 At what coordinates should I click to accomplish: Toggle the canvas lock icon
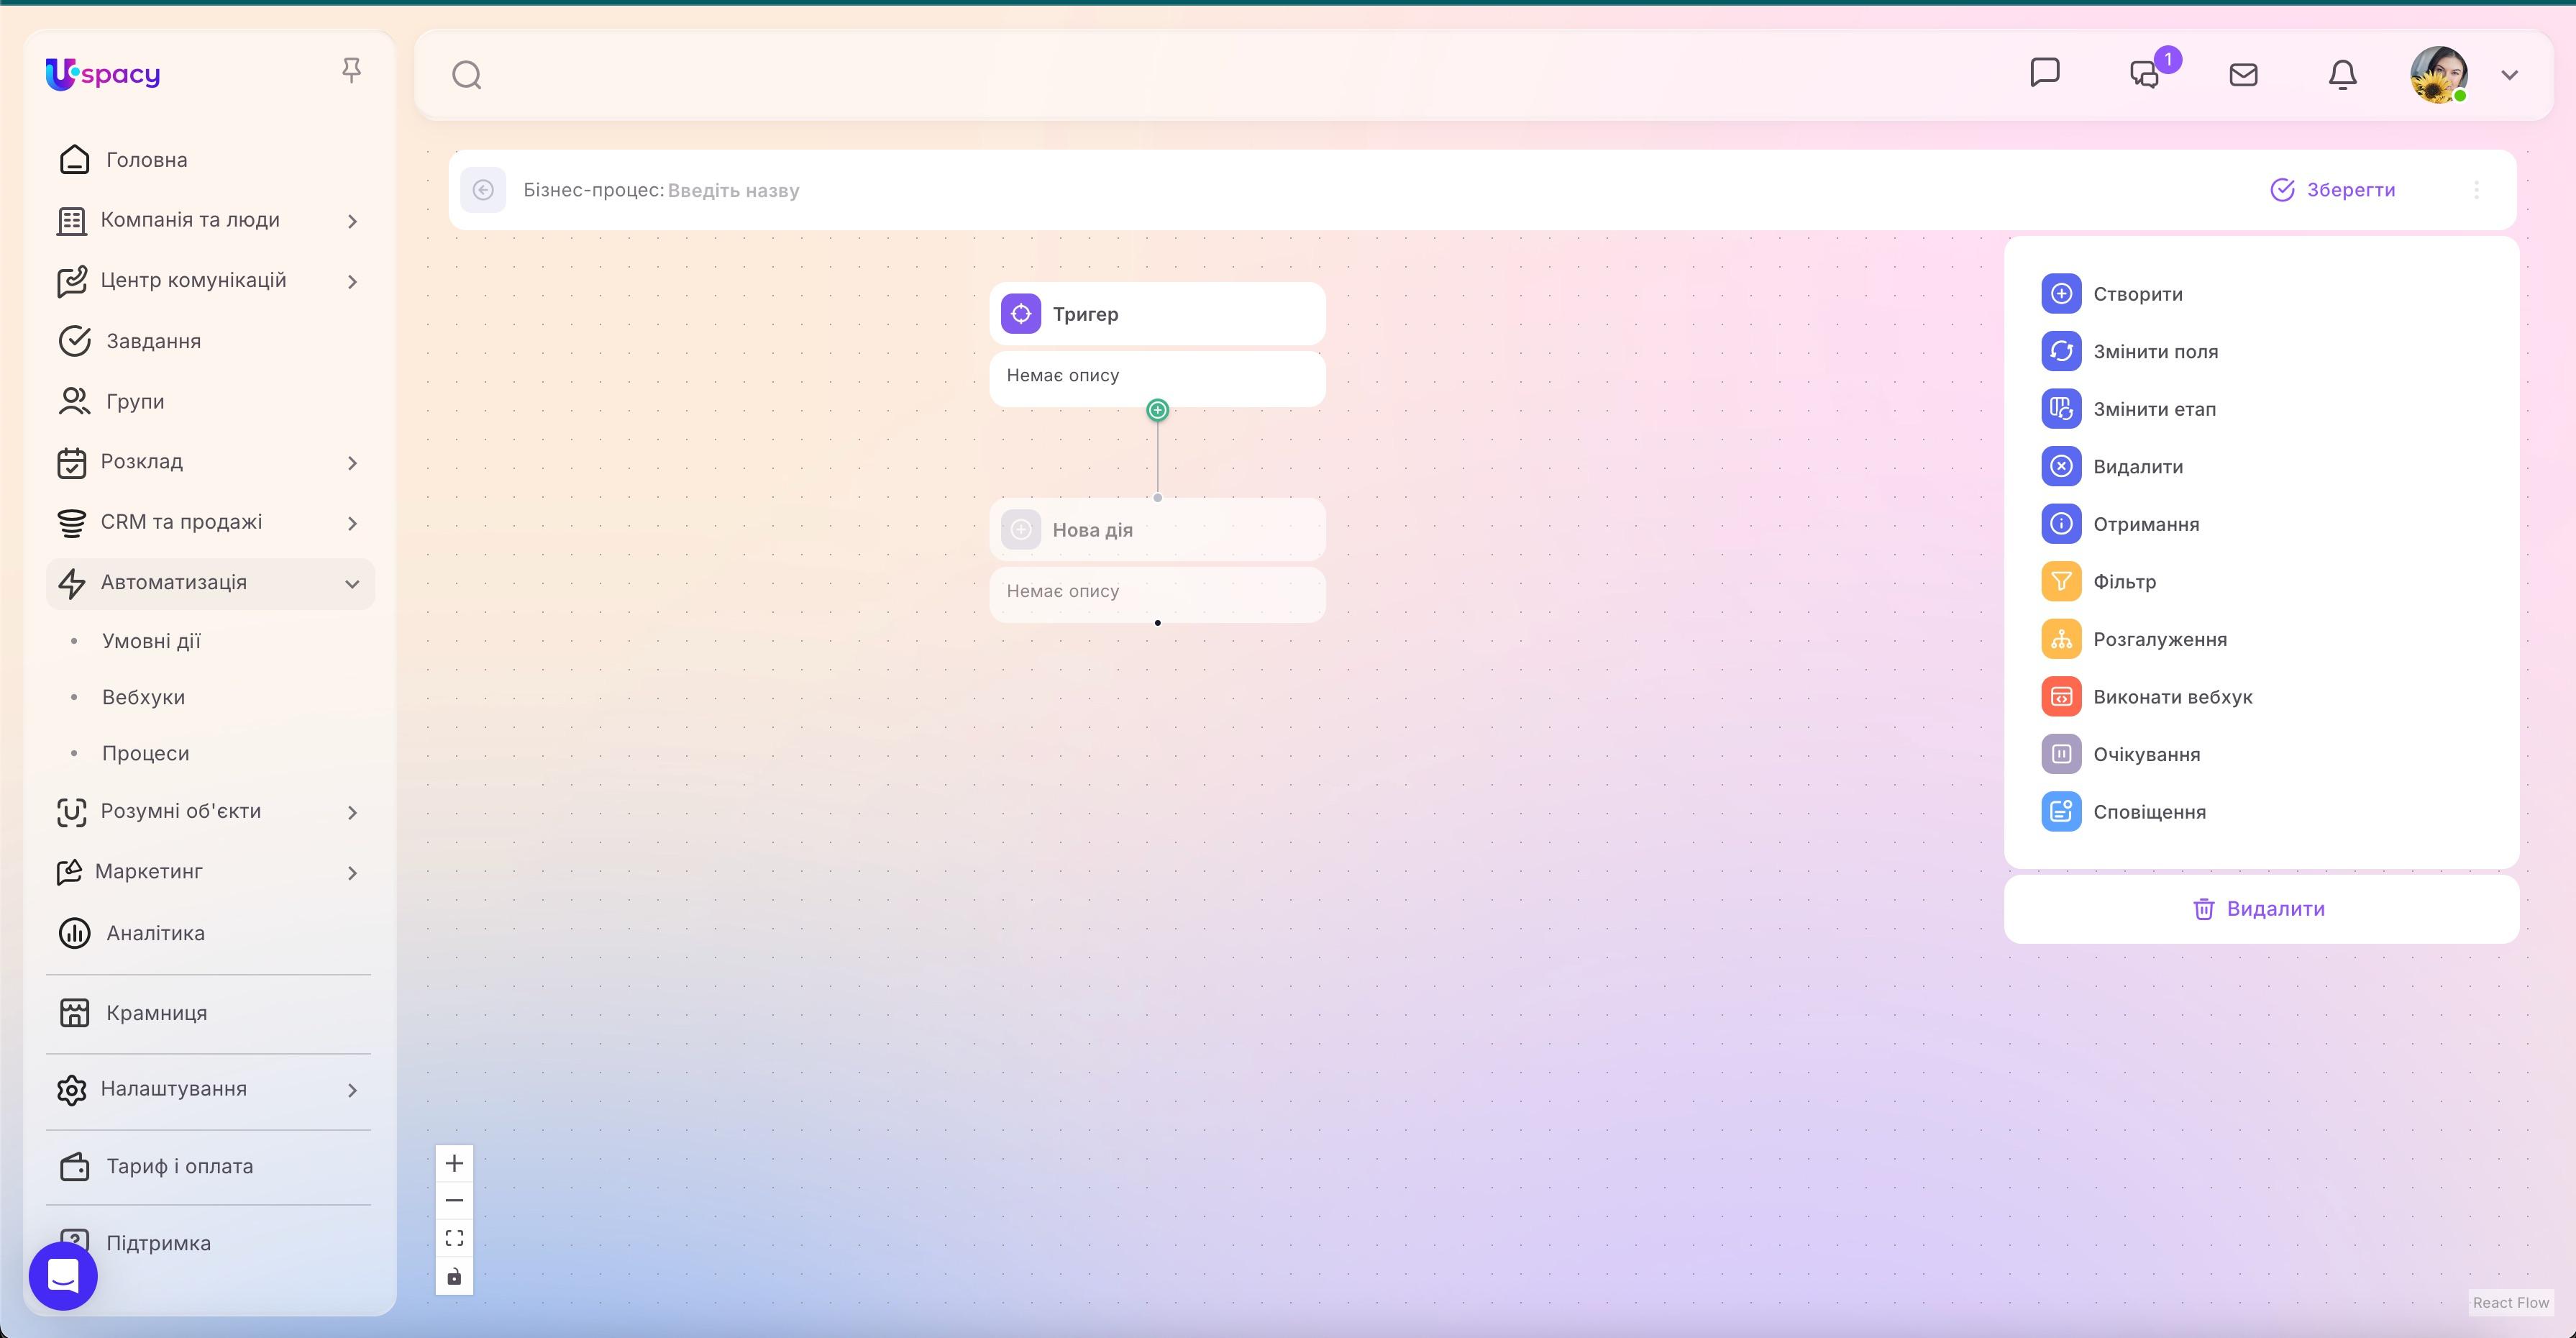pos(455,1276)
